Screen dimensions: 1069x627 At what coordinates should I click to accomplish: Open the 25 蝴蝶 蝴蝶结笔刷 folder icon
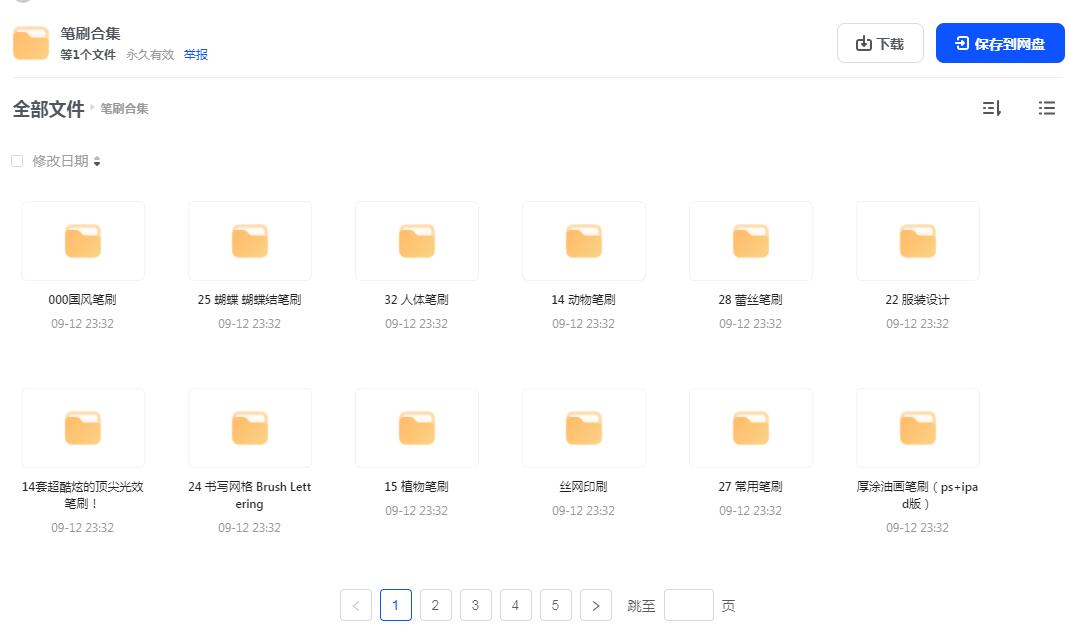pos(250,241)
